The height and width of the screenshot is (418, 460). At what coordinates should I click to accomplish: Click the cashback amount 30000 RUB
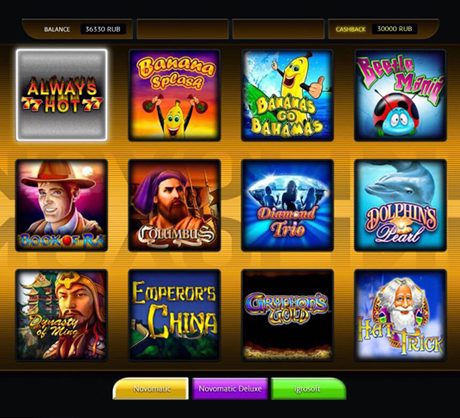pyautogui.click(x=395, y=29)
